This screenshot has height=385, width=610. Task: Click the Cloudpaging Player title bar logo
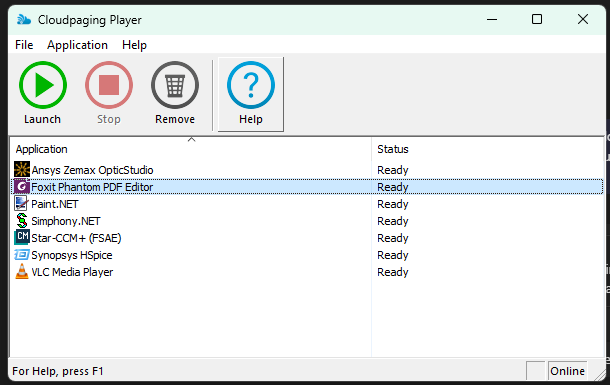(x=24, y=19)
